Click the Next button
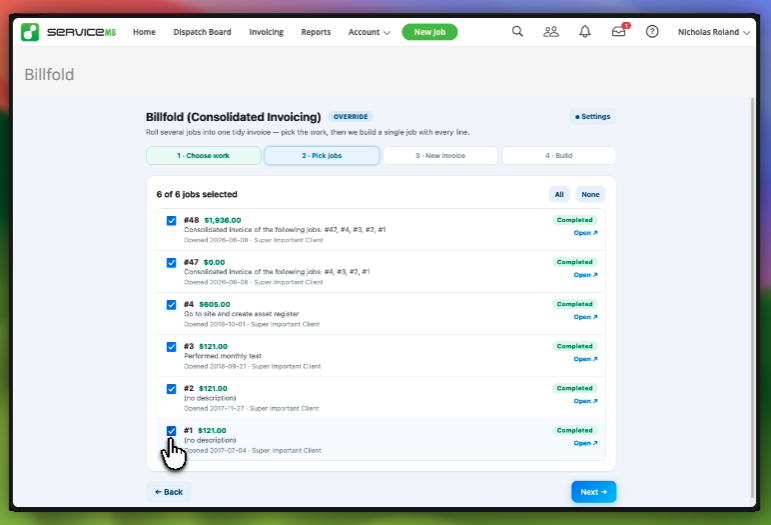771x525 pixels. pyautogui.click(x=593, y=492)
